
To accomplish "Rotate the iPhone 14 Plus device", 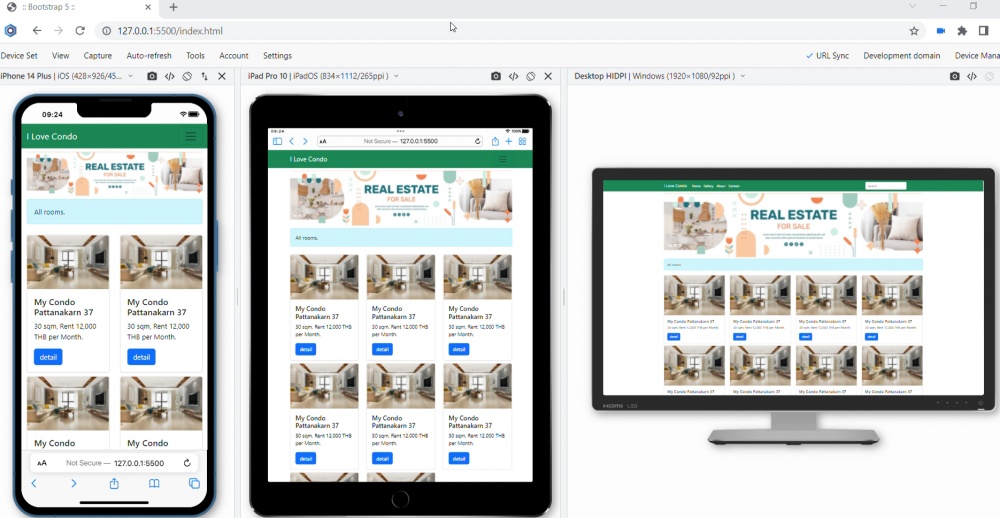I will 187,76.
